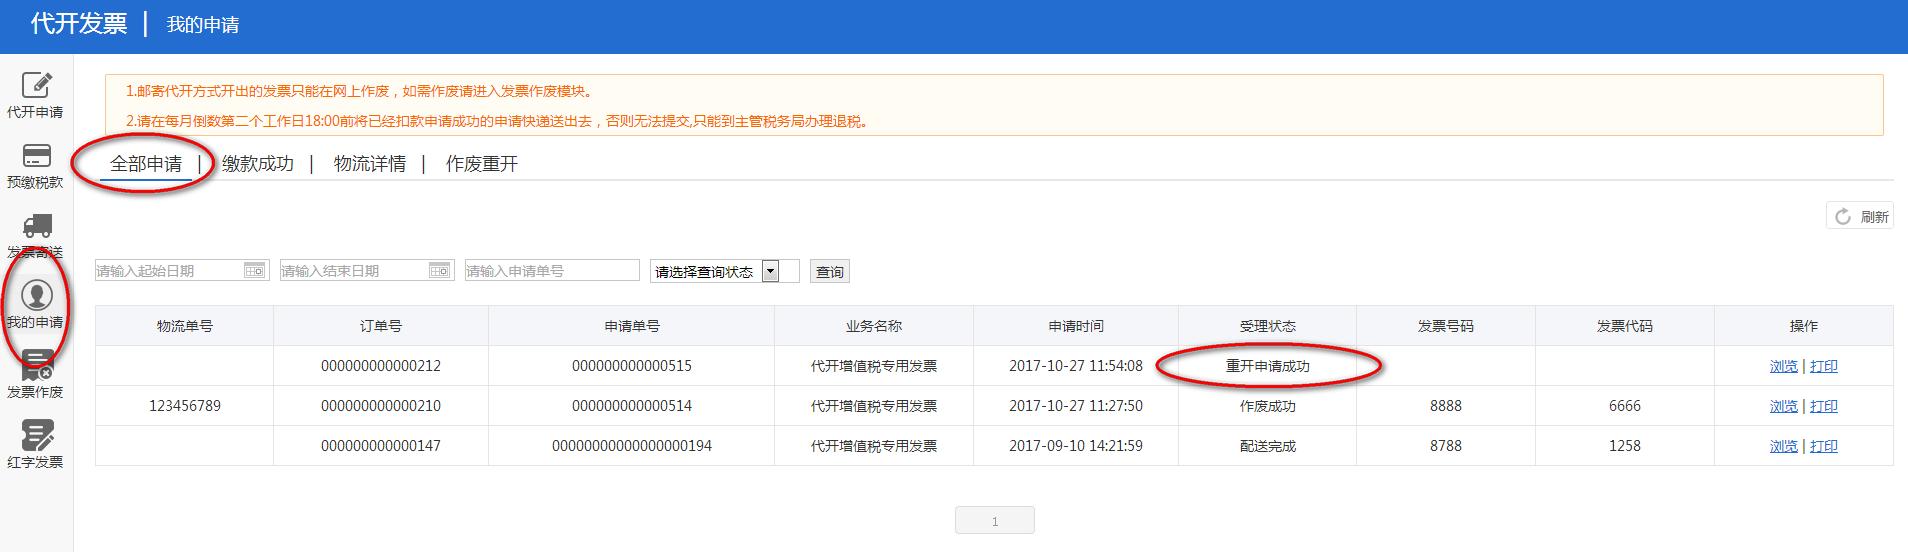Click 打印 for order 000000000000210
This screenshot has height=552, width=1908.
tap(1824, 406)
